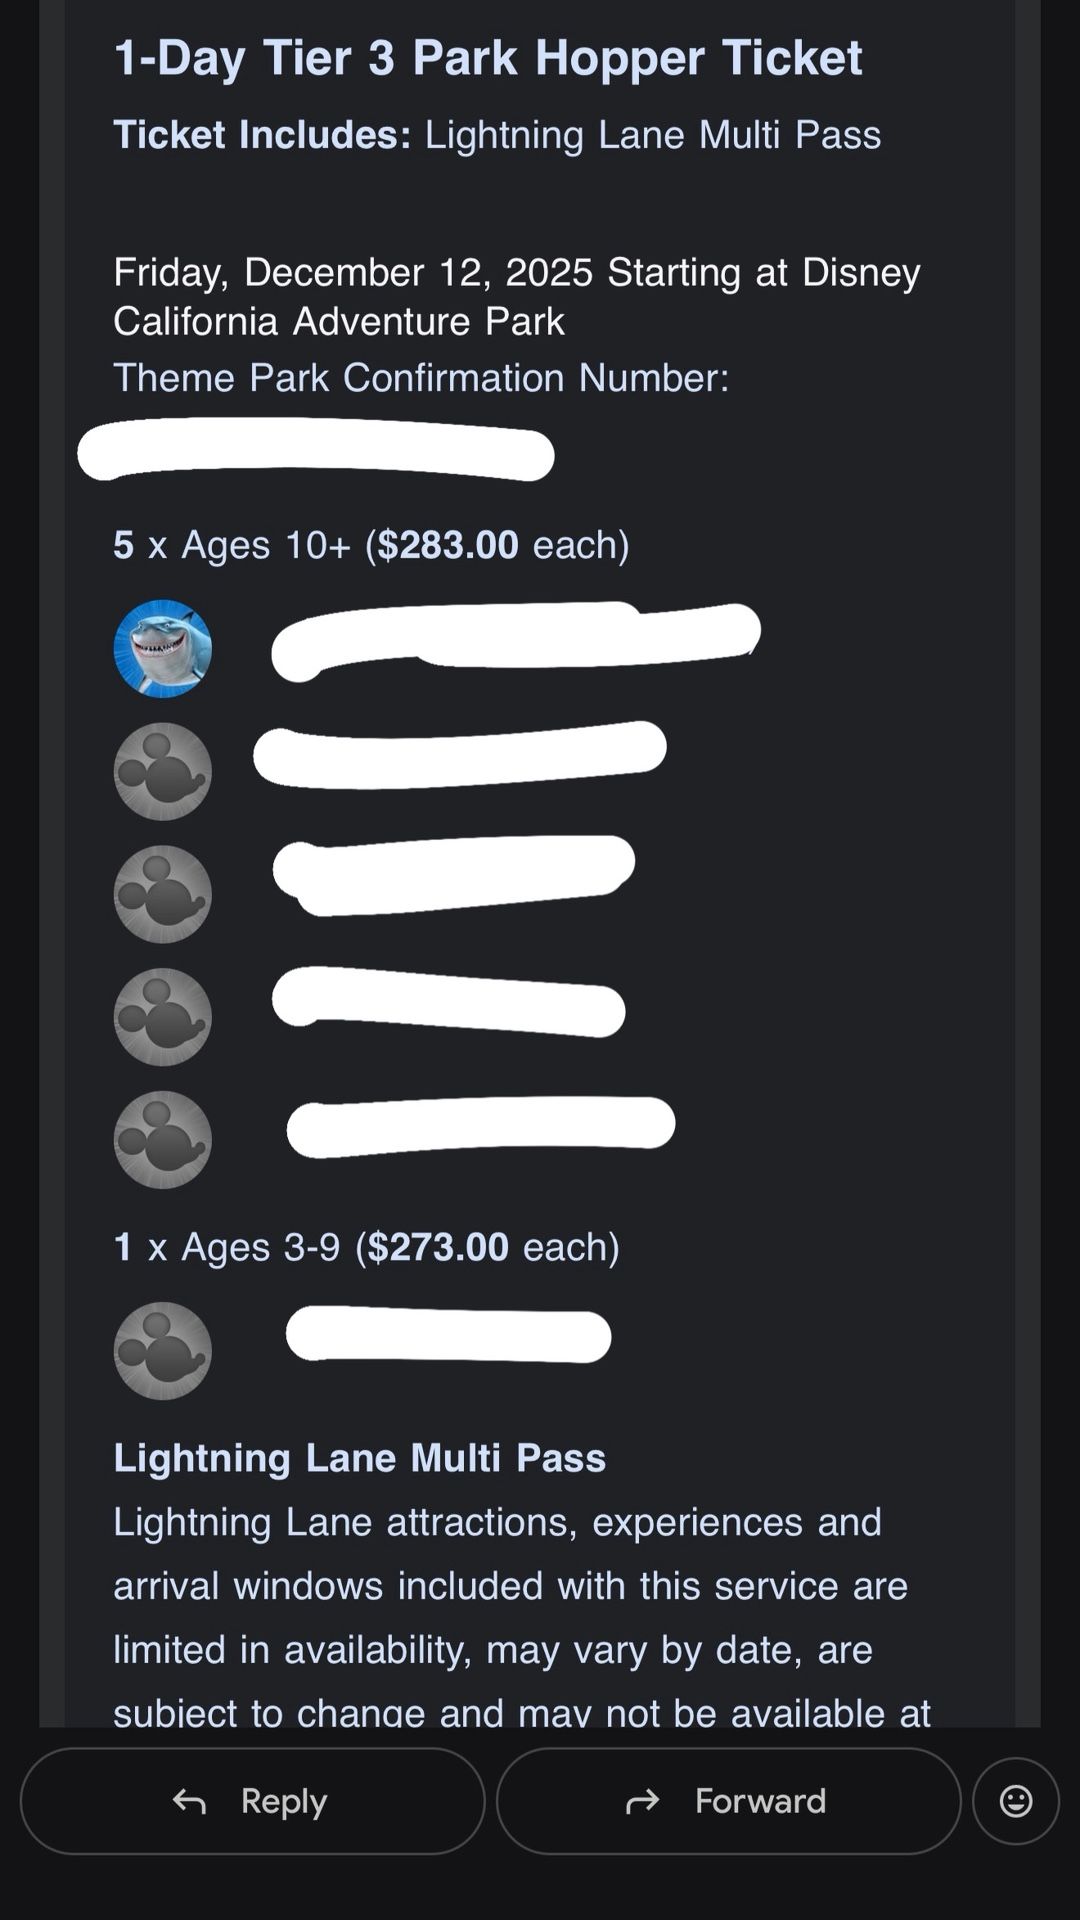Tap the Forward button

[x=728, y=1801]
